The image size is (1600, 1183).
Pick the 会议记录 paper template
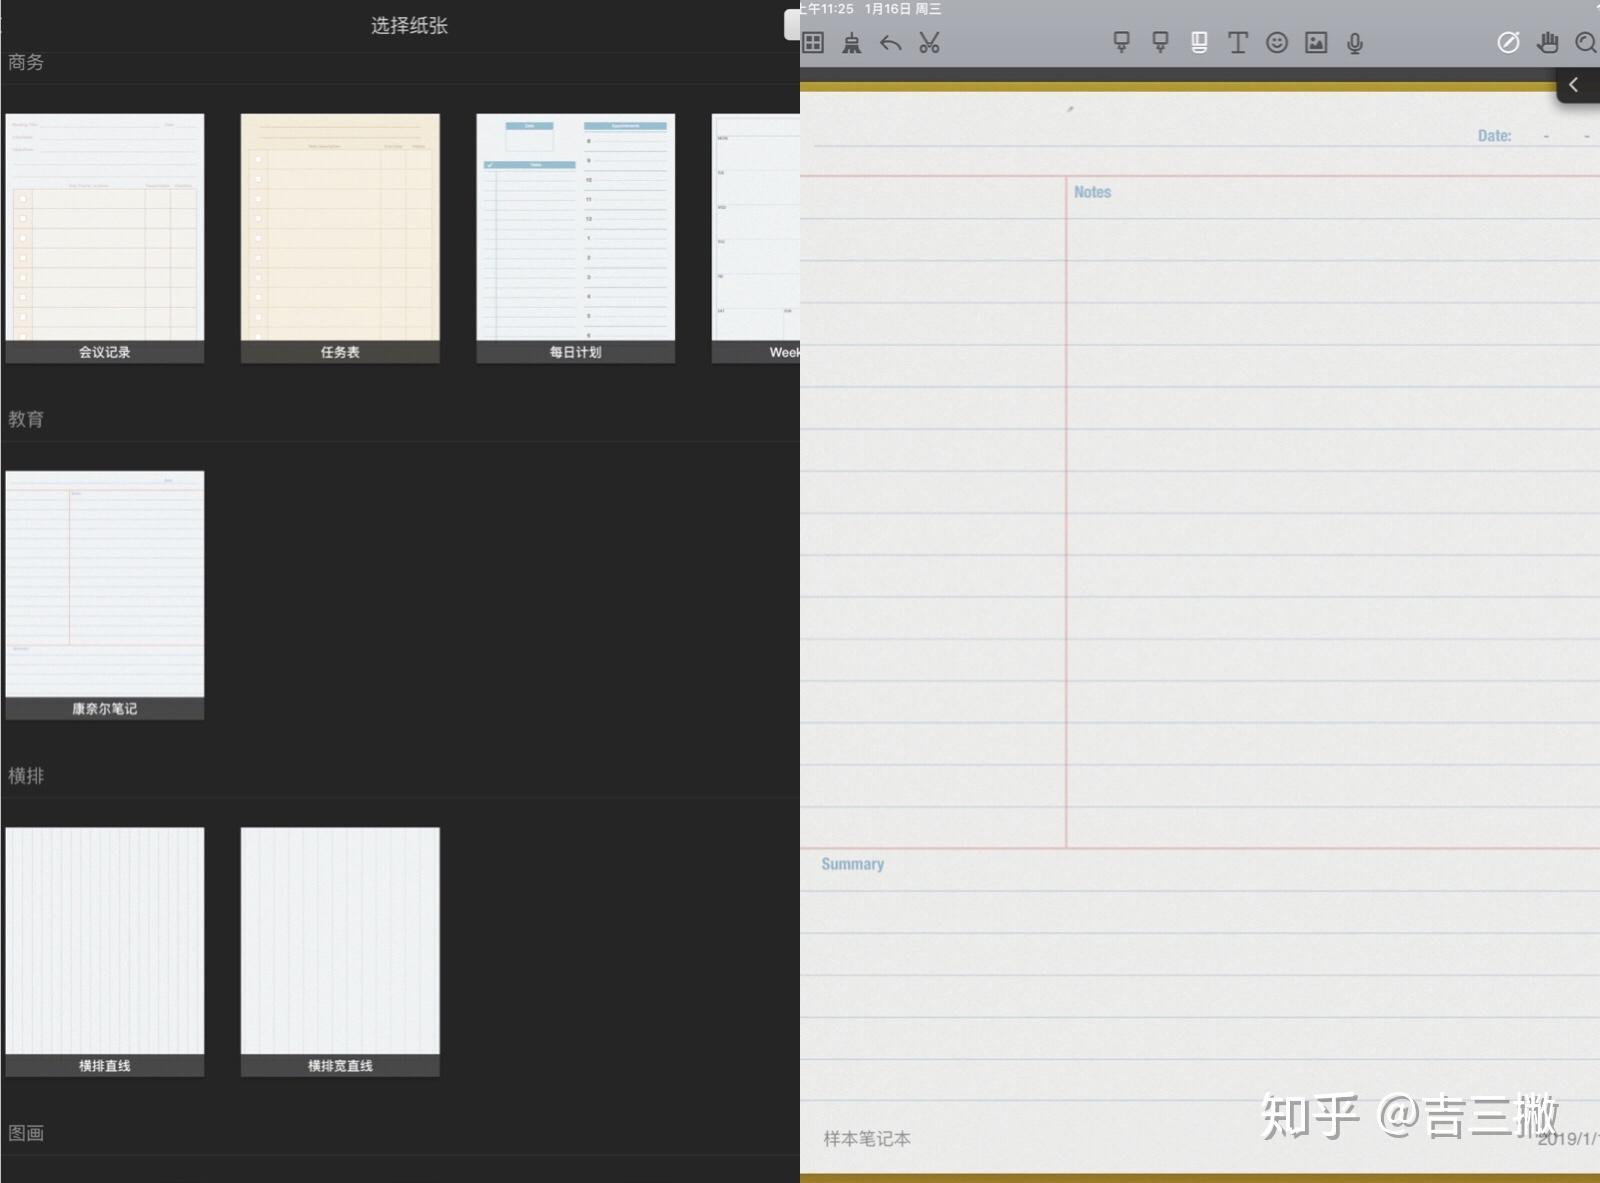coord(105,238)
